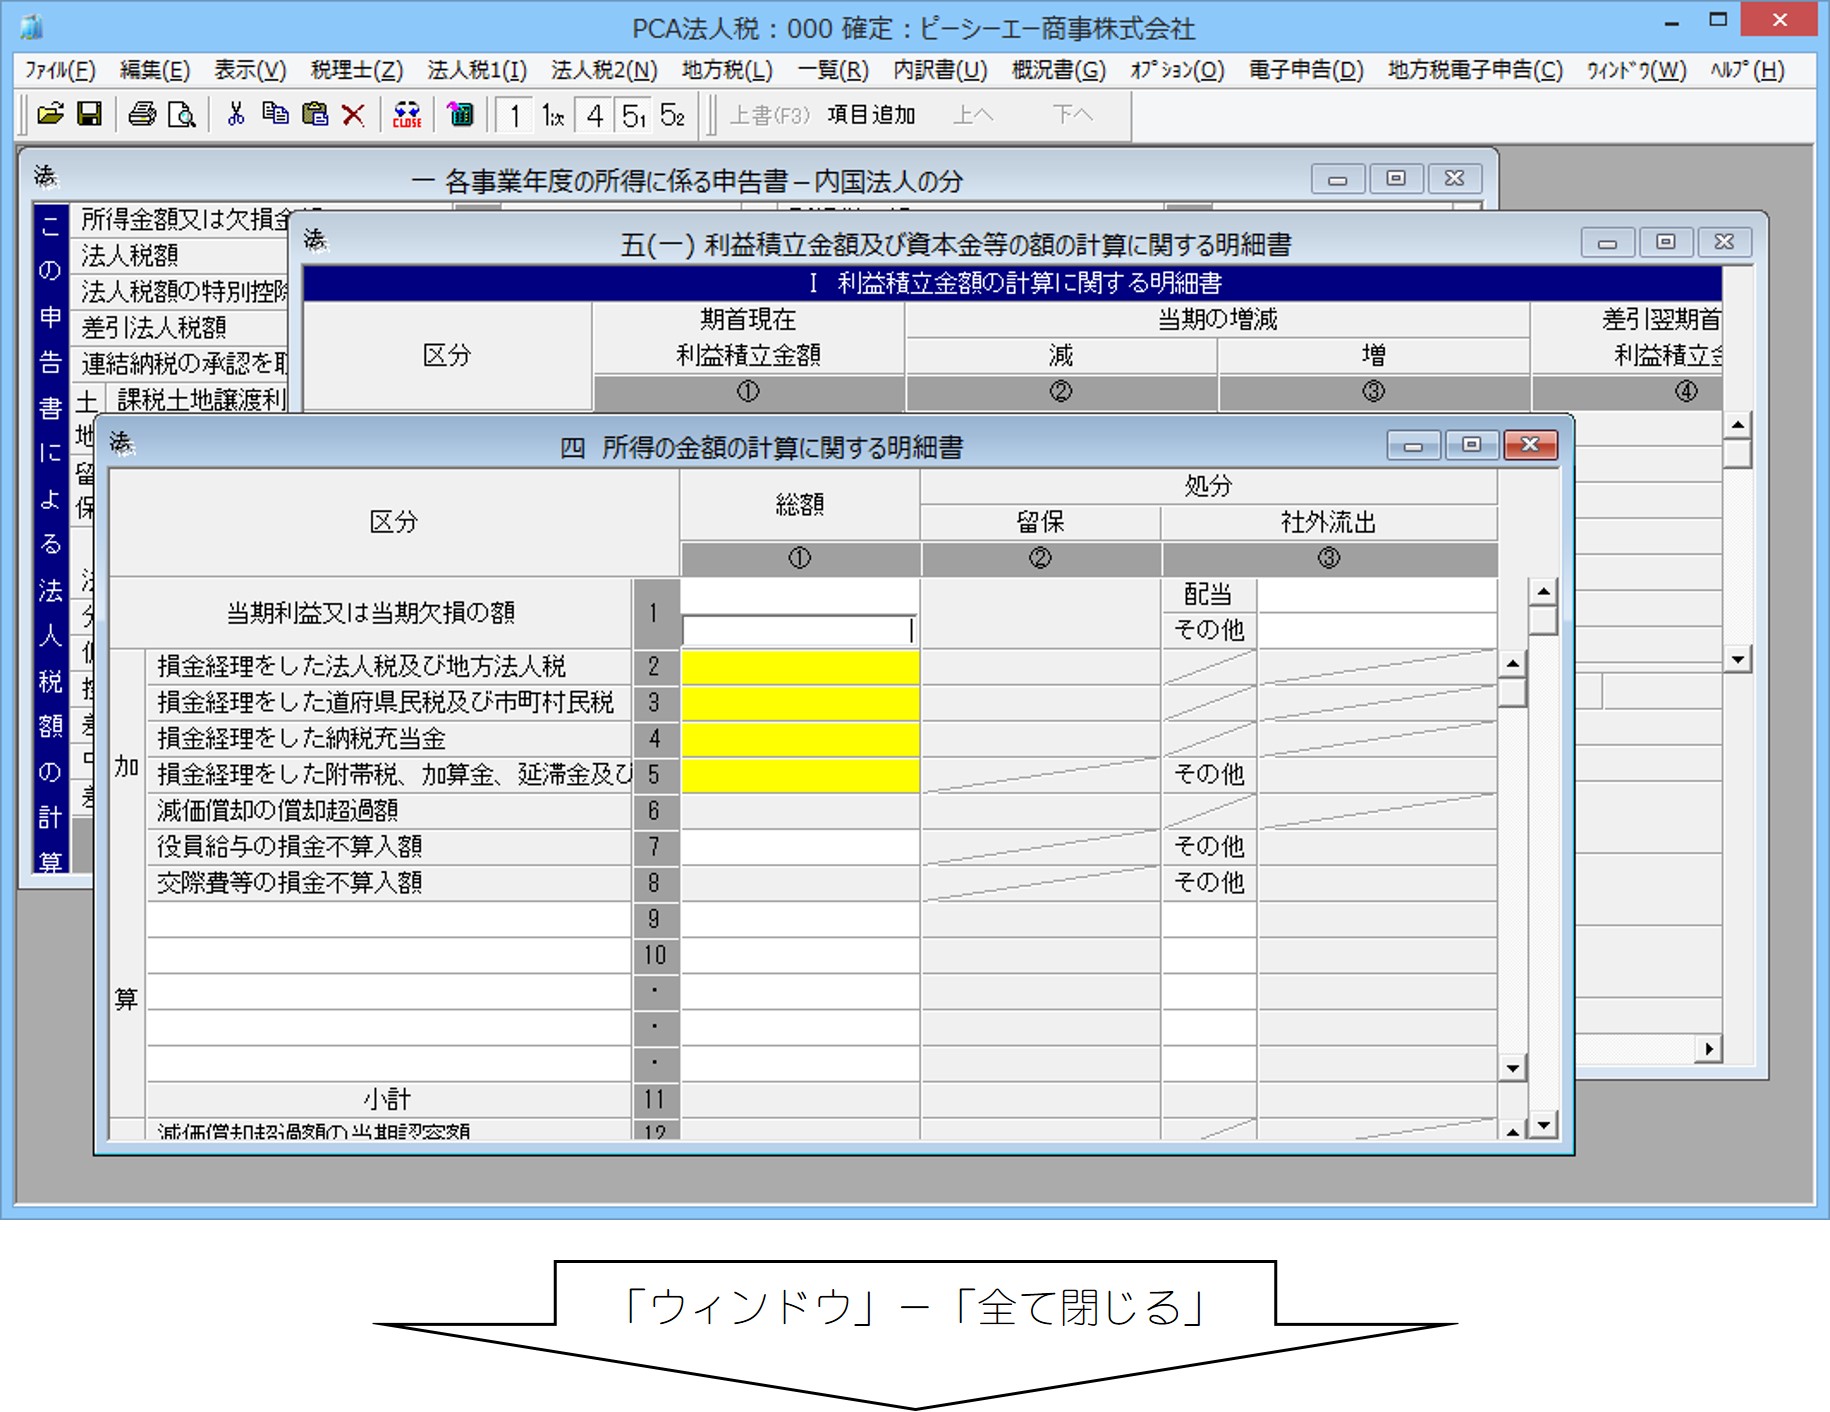Screen dimensions: 1830x1412
Task: Select the form 5₁ toolbar button
Action: tap(634, 116)
